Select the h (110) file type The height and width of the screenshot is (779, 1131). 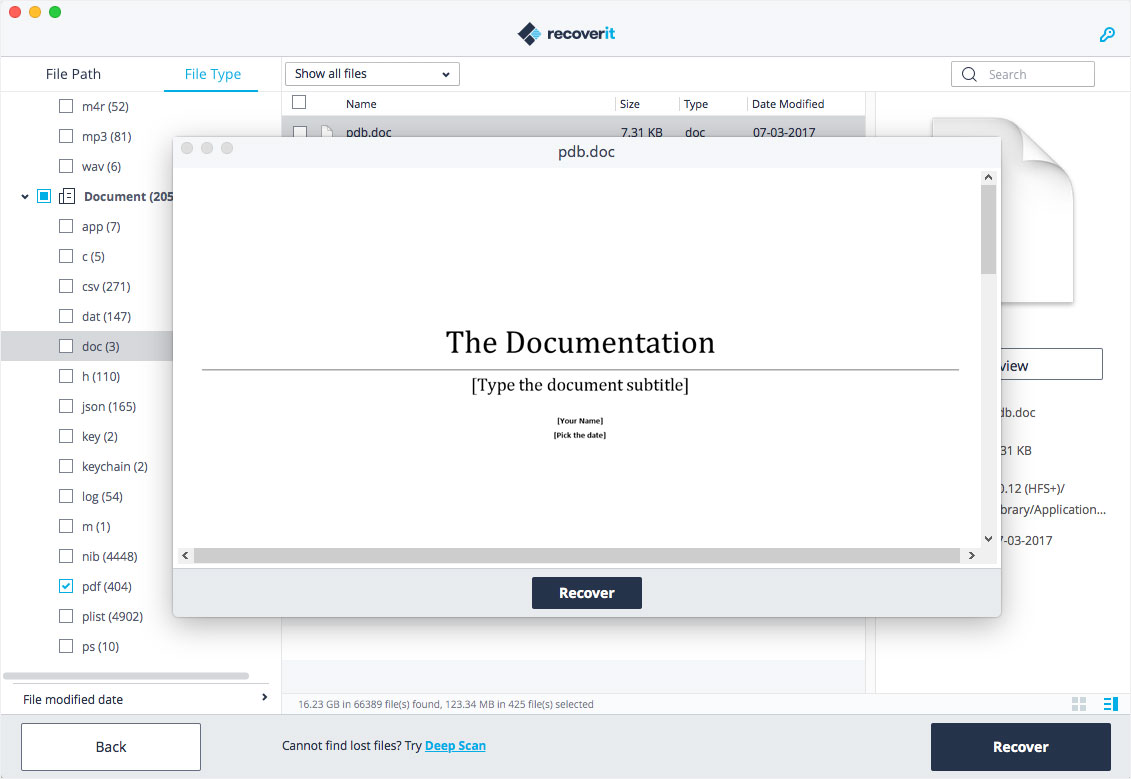pos(101,377)
